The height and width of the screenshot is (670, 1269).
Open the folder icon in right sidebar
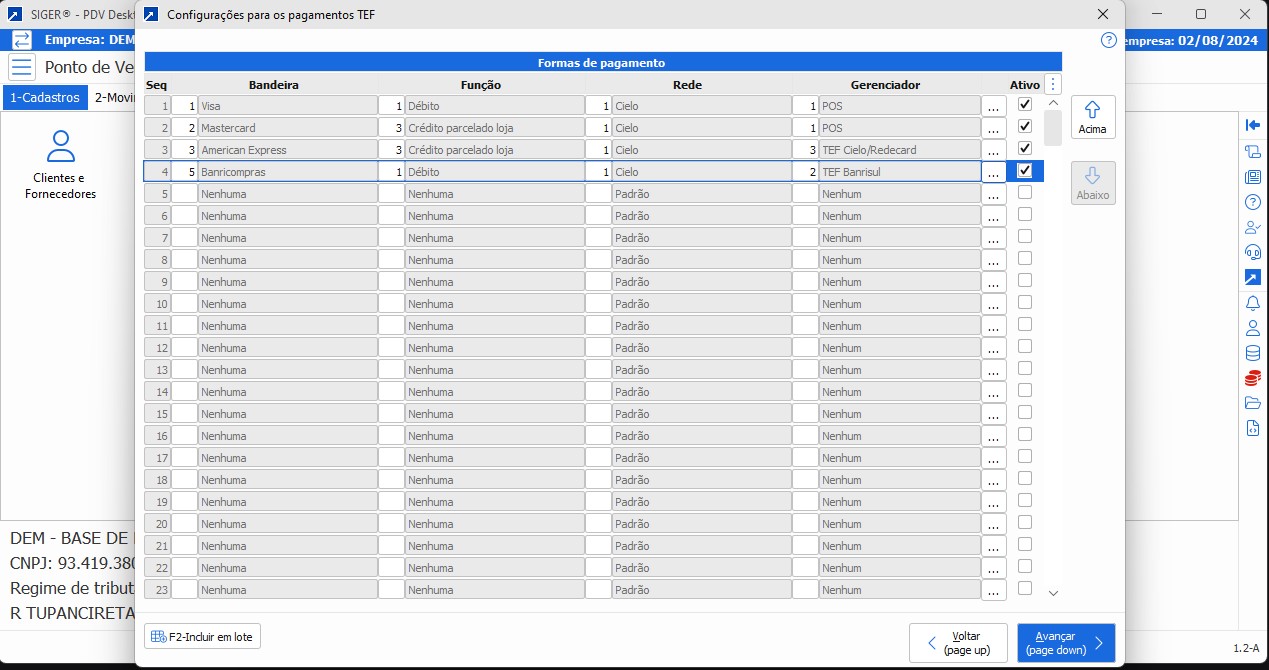point(1252,403)
